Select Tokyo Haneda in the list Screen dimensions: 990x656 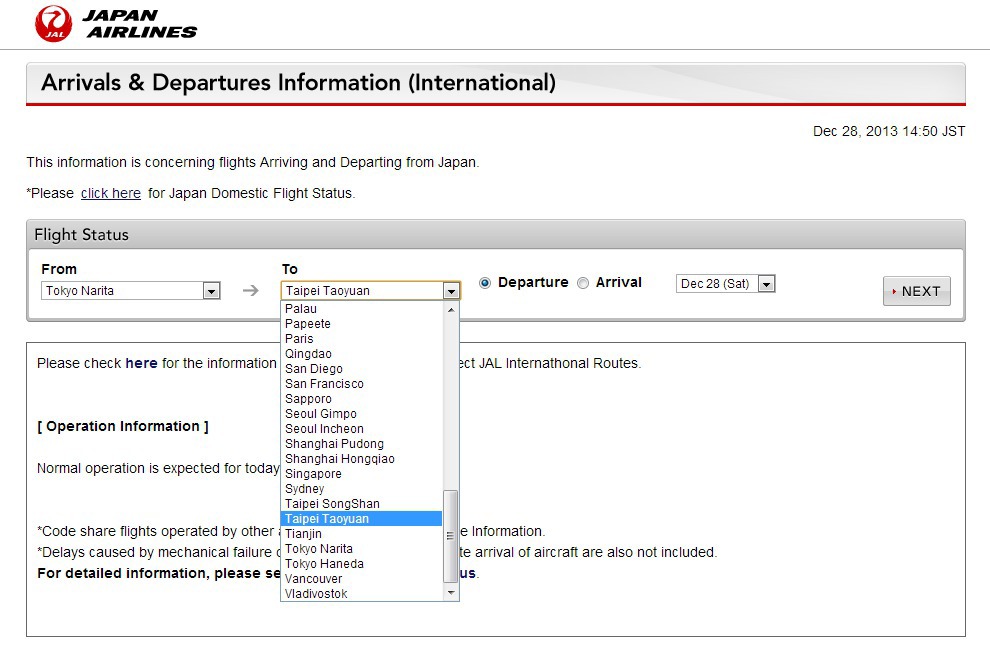324,564
